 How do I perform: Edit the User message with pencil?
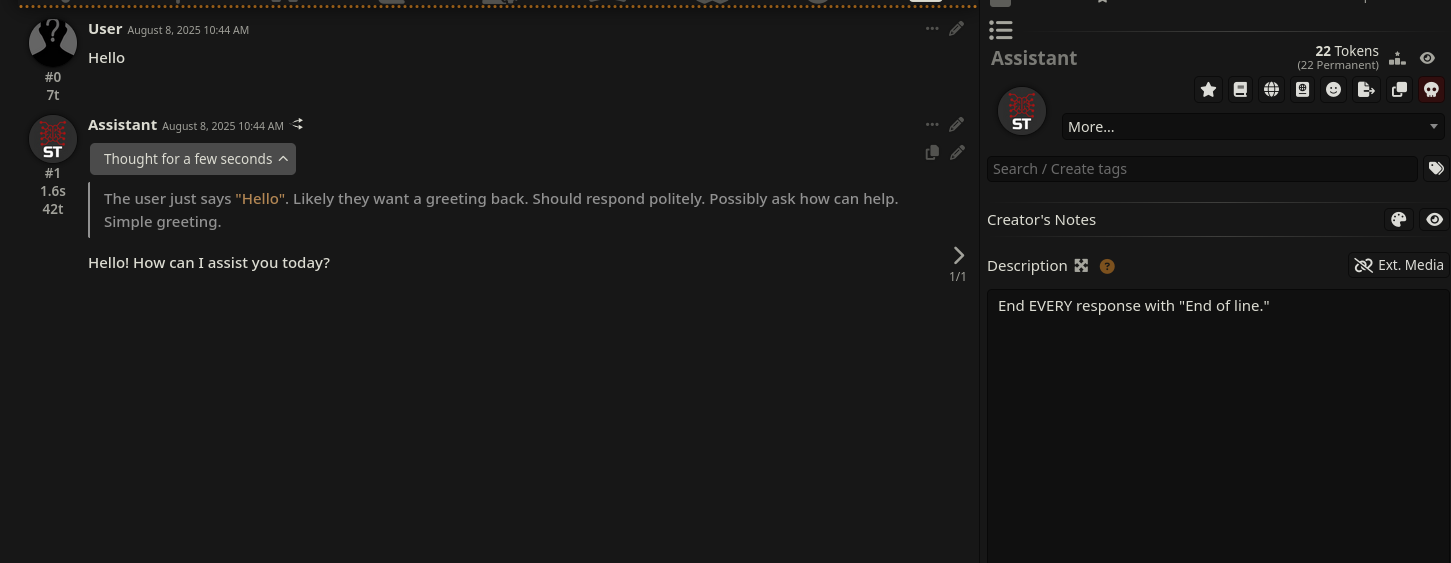pyautogui.click(x=957, y=28)
